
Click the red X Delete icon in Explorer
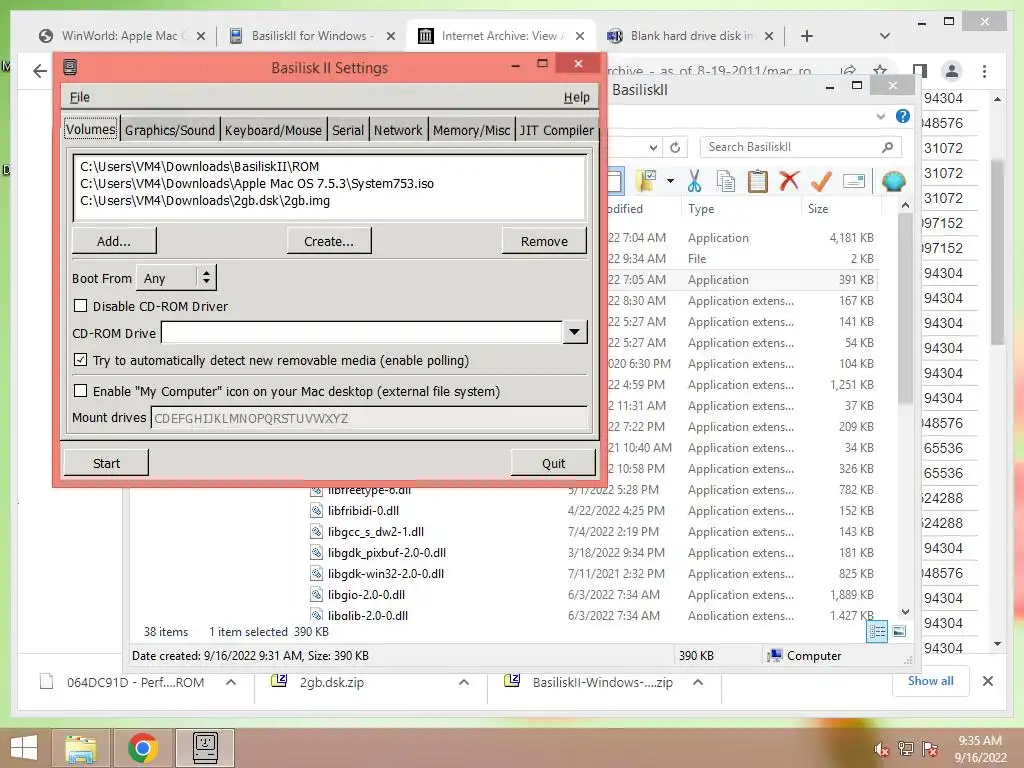pos(789,180)
